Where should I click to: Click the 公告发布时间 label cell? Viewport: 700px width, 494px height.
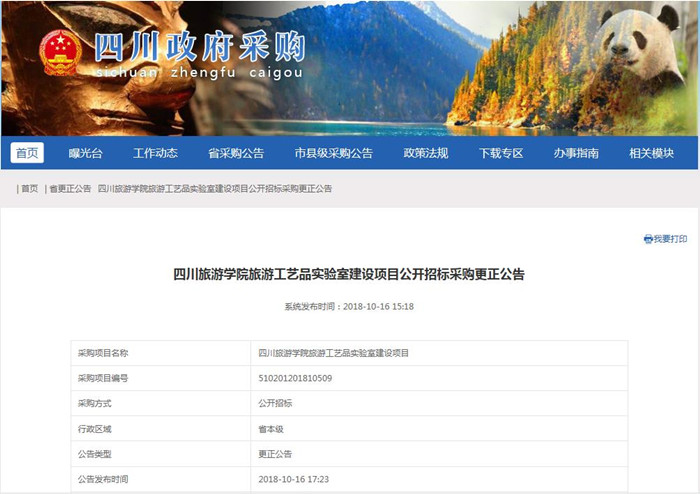[x=161, y=479]
